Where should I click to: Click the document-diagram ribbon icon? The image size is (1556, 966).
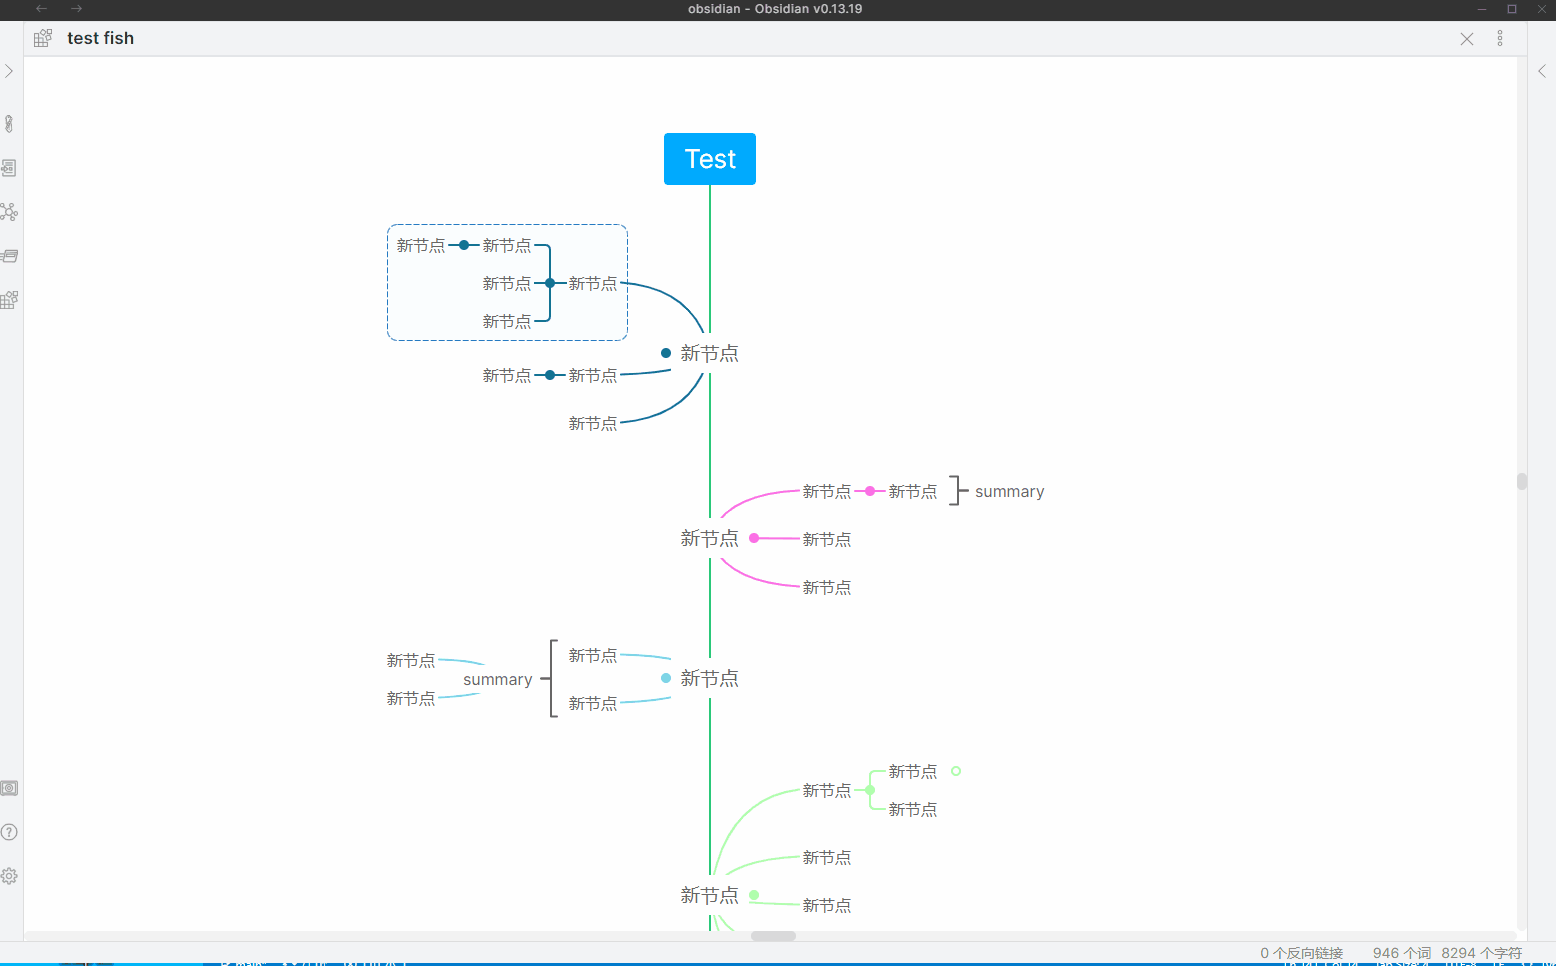(x=9, y=168)
